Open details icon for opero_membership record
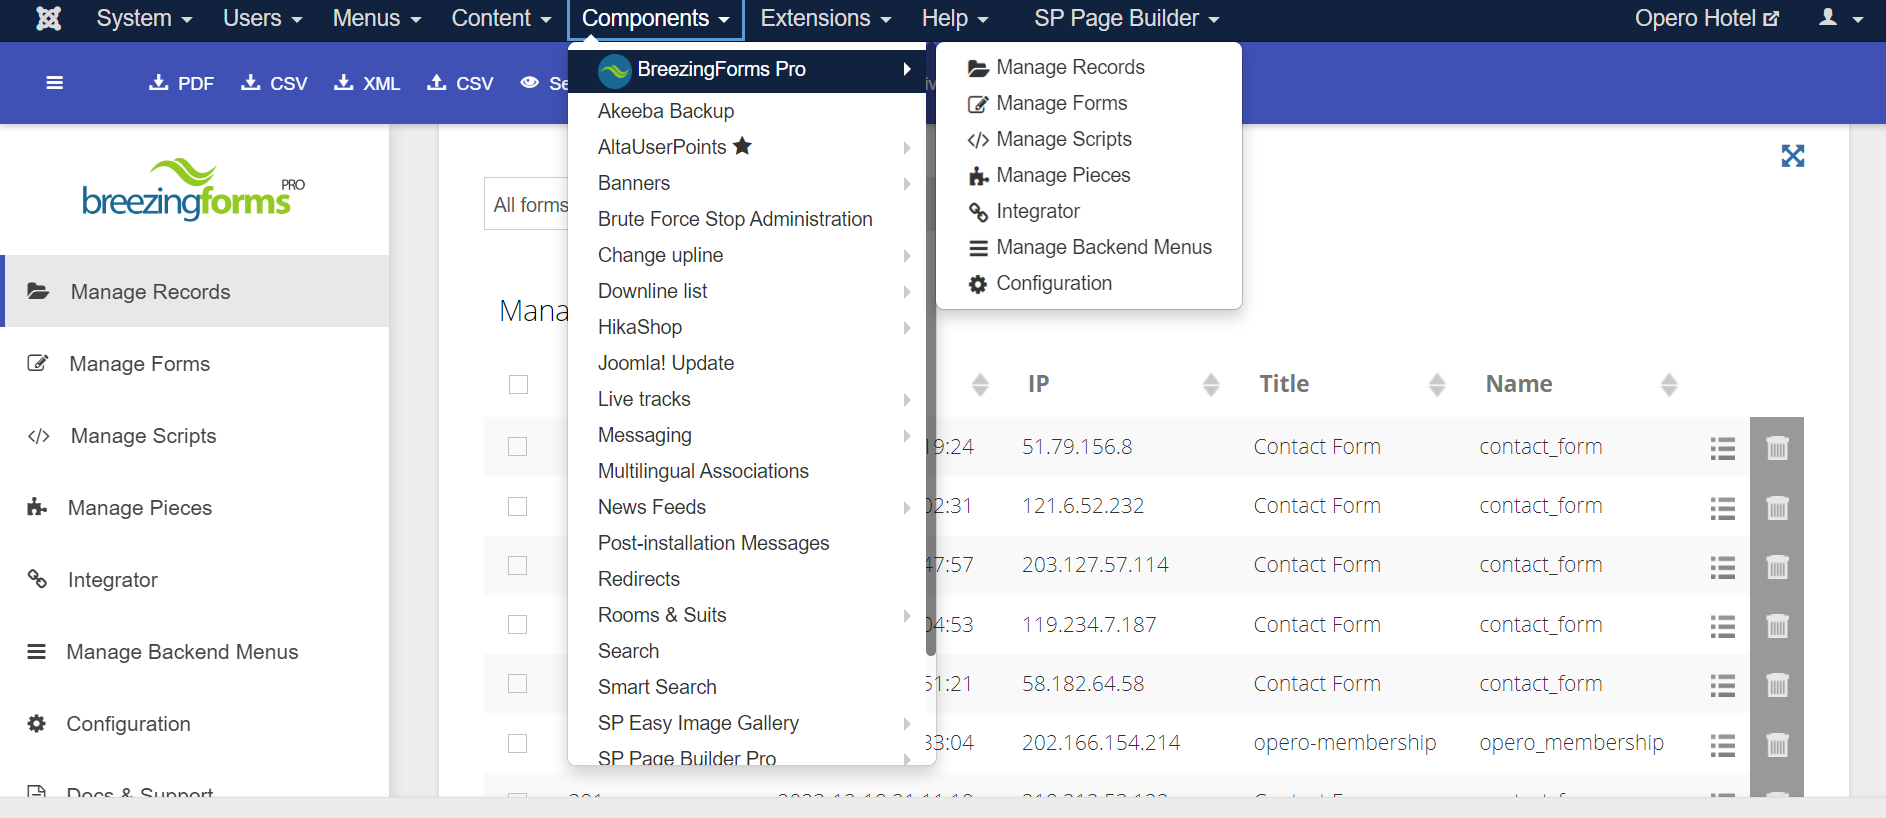Viewport: 1886px width, 818px height. (x=1722, y=745)
